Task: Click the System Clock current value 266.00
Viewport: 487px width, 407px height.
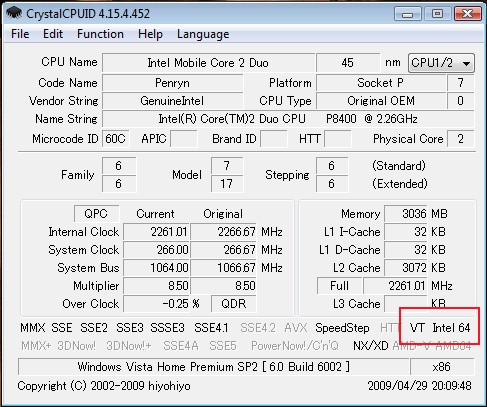Action: [156, 250]
